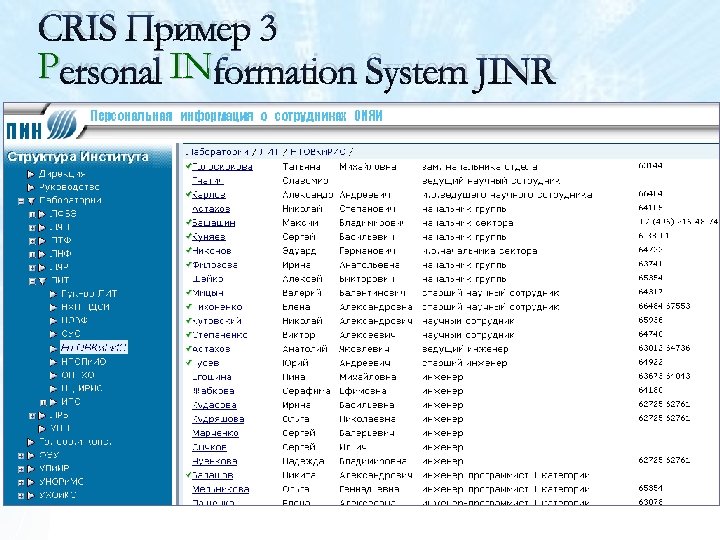Viewport: 720px width, 540px height.
Task: Click the position ведущий инженер
Action: (x=465, y=349)
